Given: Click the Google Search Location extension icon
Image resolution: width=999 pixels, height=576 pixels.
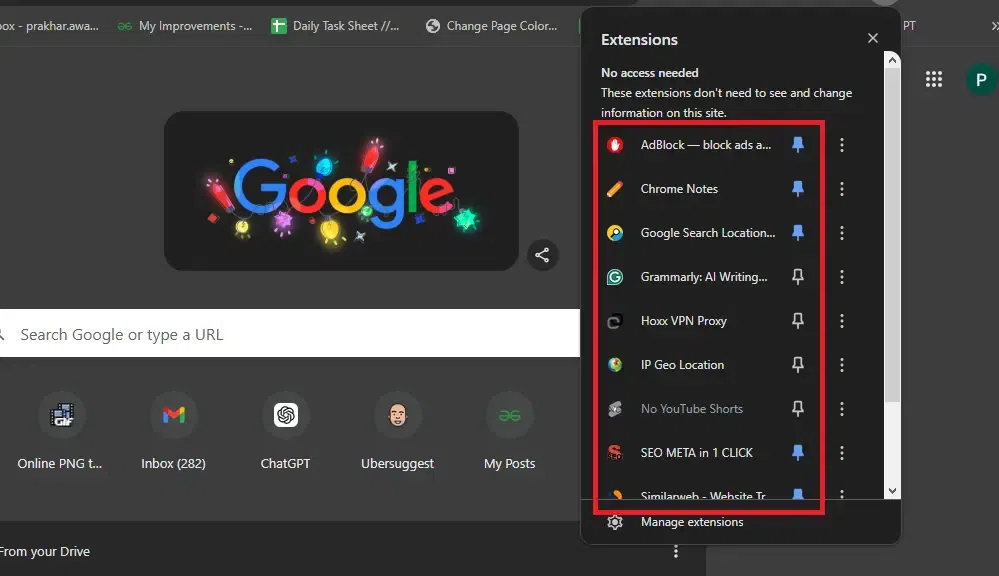Looking at the screenshot, I should tap(615, 233).
